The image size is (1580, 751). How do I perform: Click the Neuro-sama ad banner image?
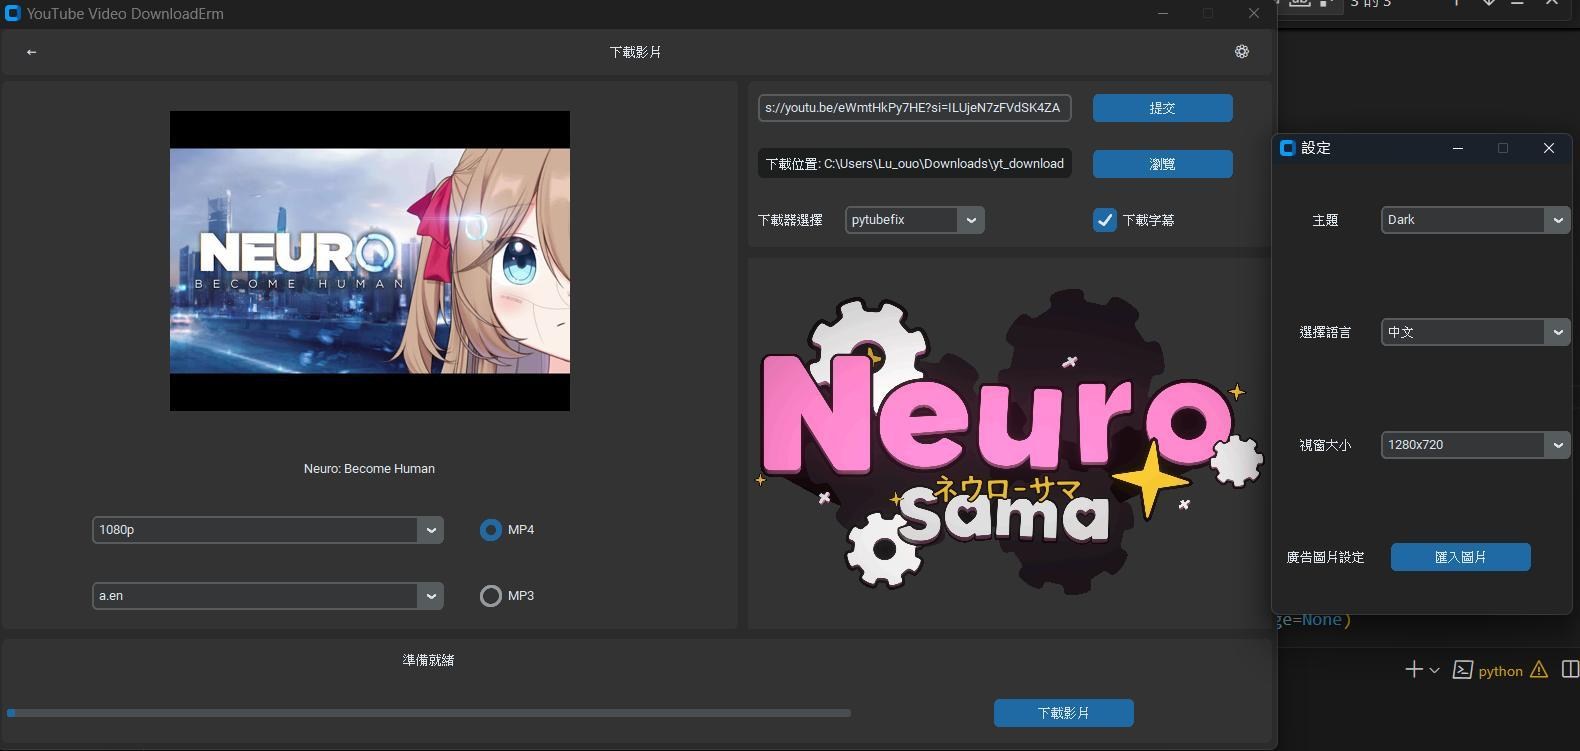(1009, 443)
